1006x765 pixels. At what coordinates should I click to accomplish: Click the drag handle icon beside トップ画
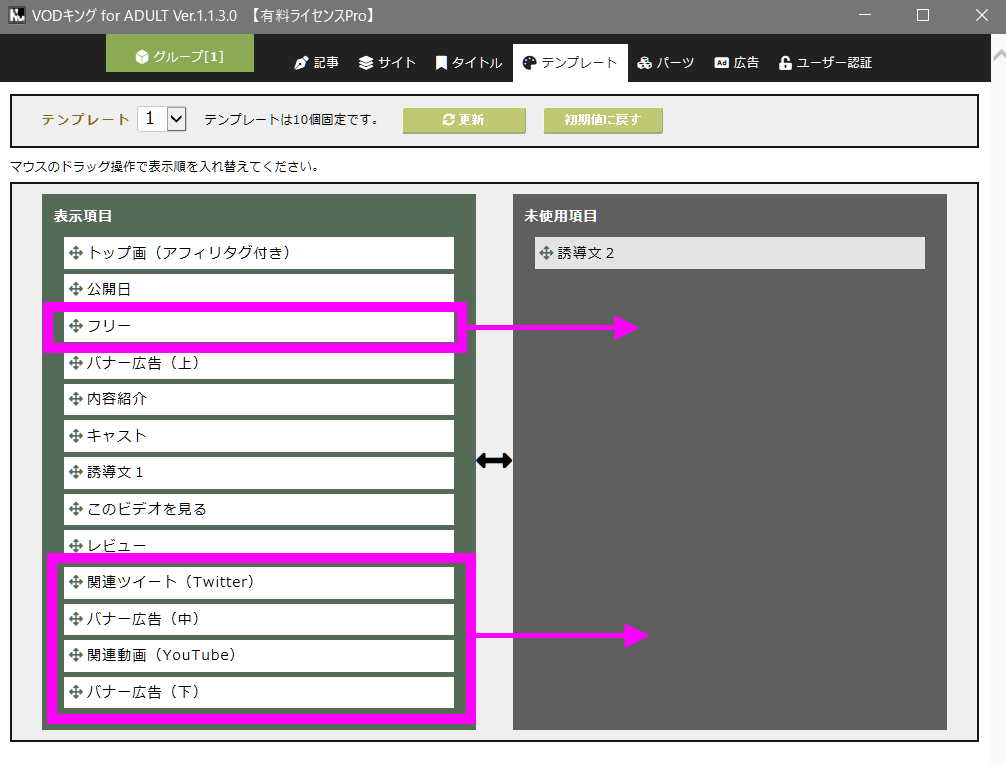(76, 253)
